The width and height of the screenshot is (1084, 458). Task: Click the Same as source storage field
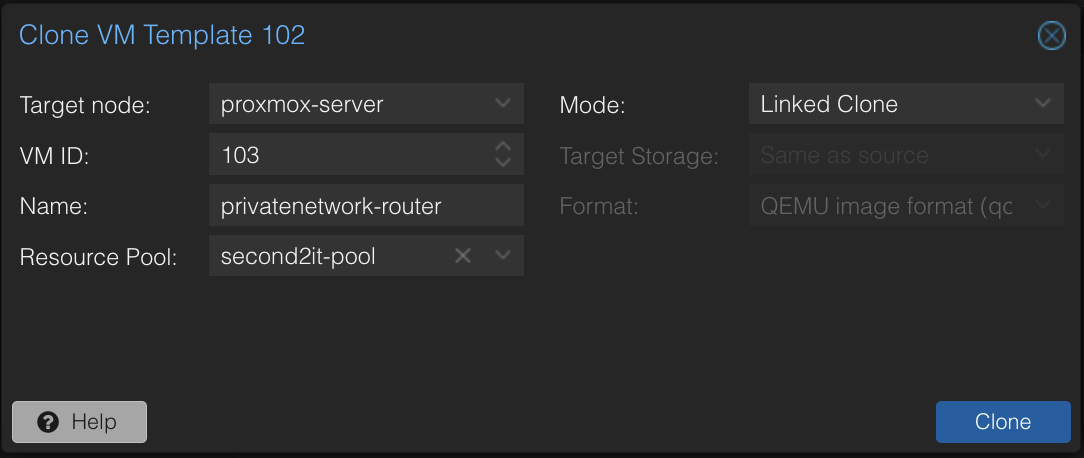pyautogui.click(x=888, y=155)
